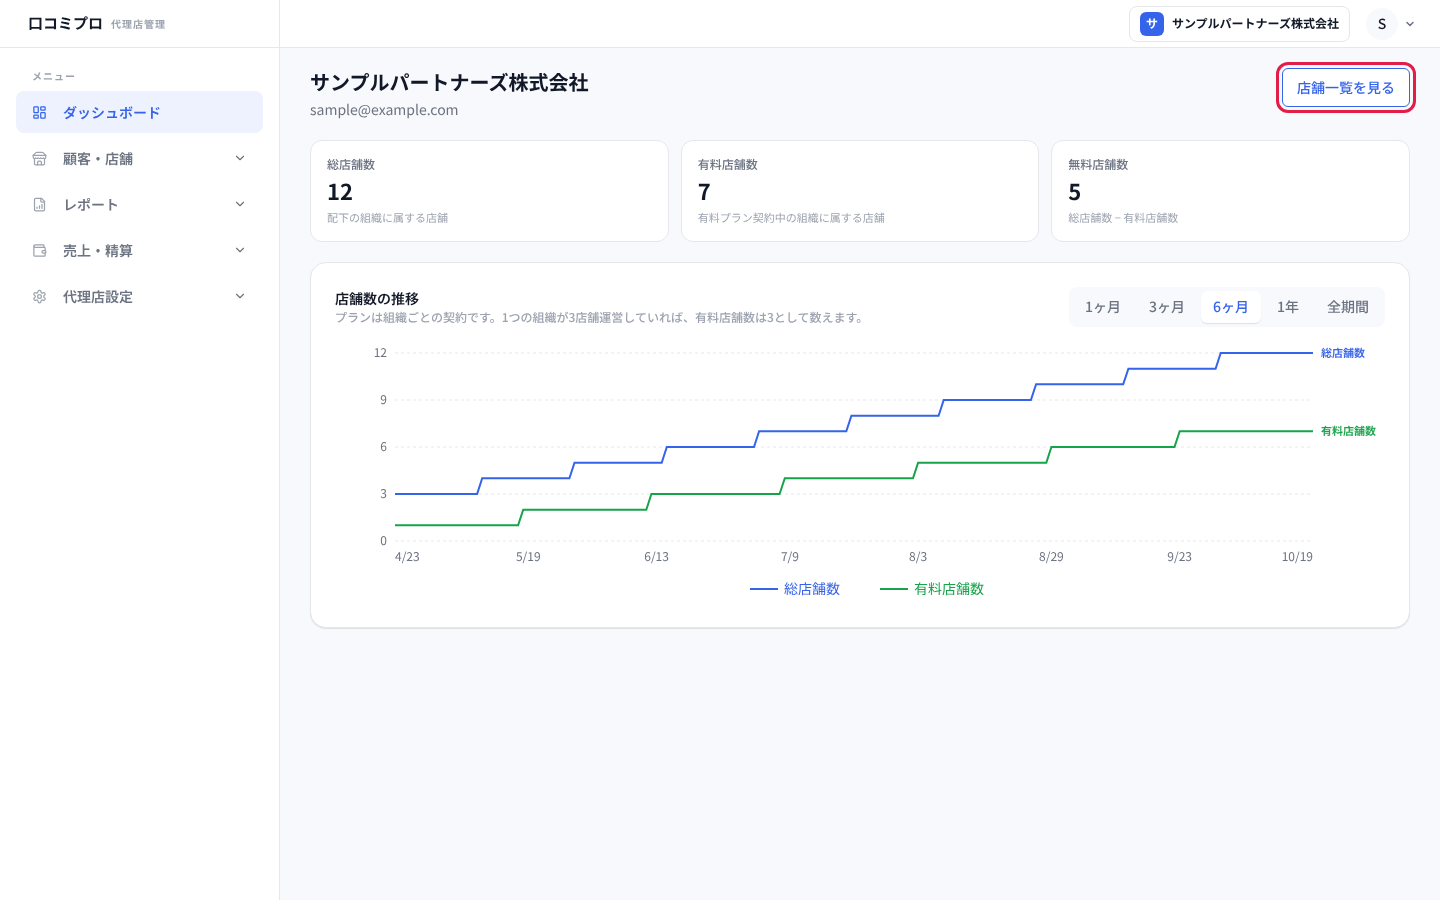Expand the 代理店設定 chevron
The height and width of the screenshot is (900, 1440).
240,296
